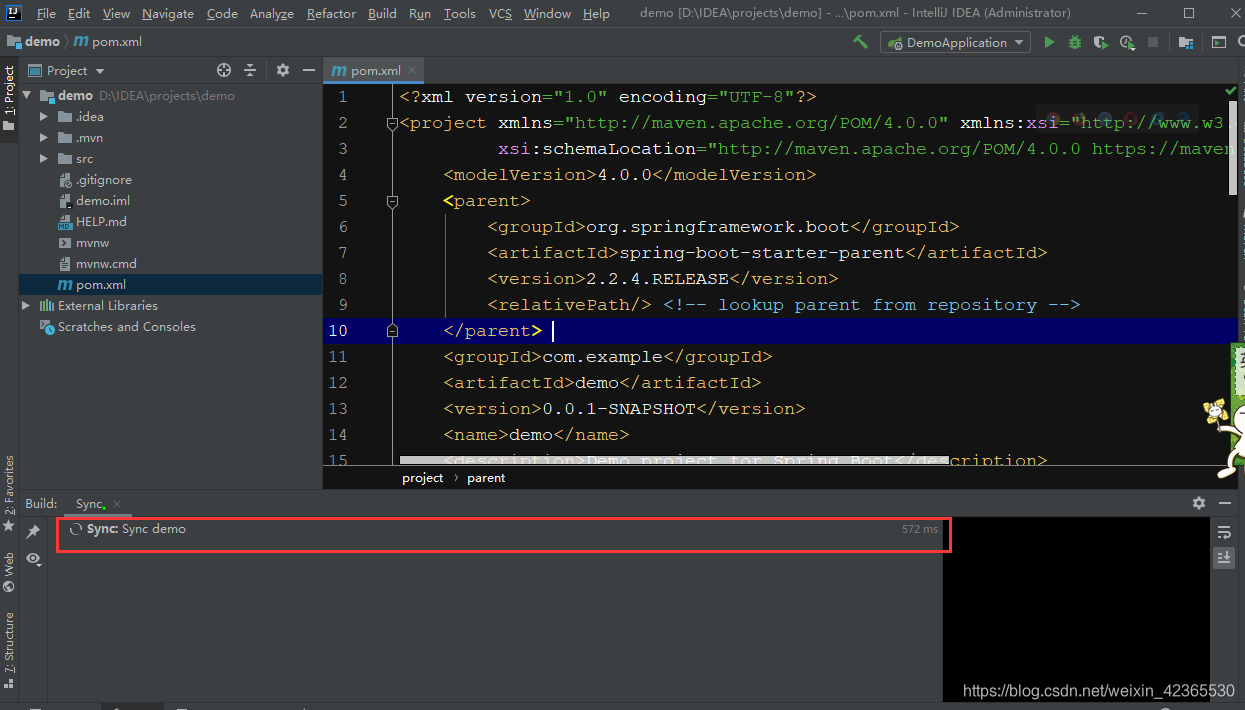Open the DemoApplication run configuration dropdown
This screenshot has height=710, width=1245.
point(955,42)
